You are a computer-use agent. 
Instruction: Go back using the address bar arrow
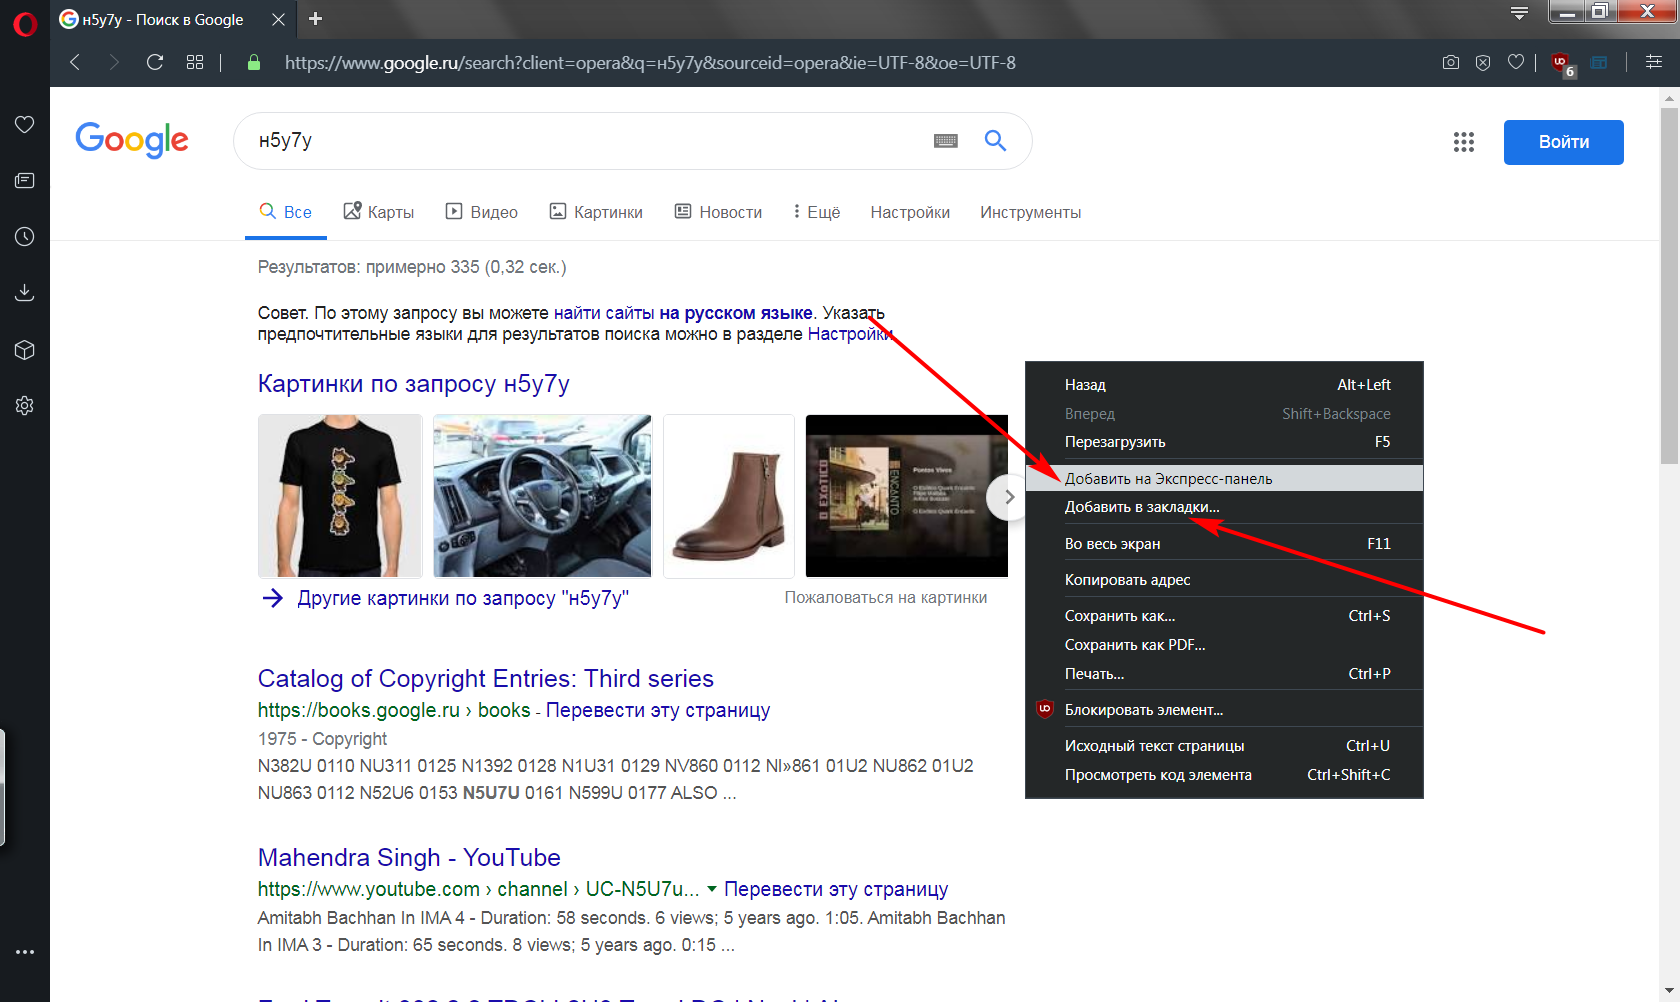coord(75,62)
